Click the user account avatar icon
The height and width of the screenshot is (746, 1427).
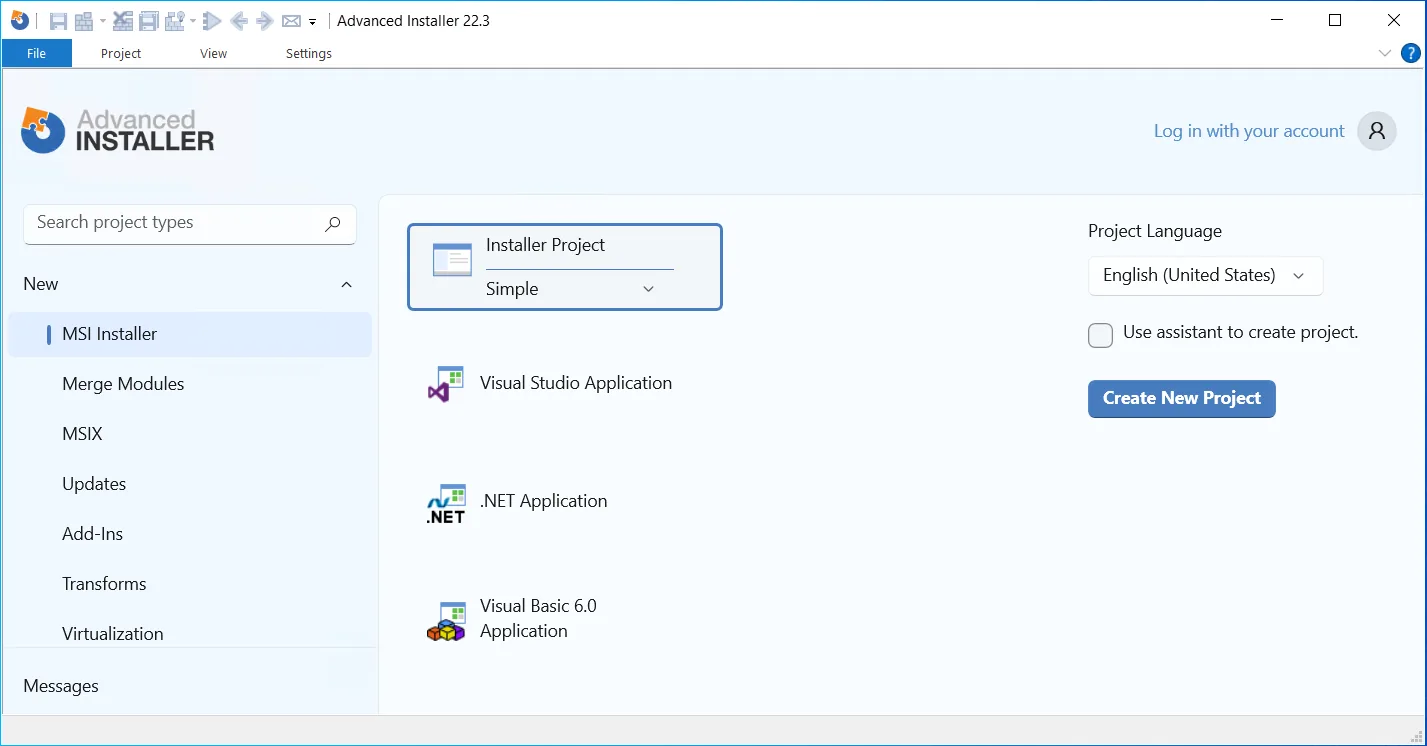(1377, 131)
